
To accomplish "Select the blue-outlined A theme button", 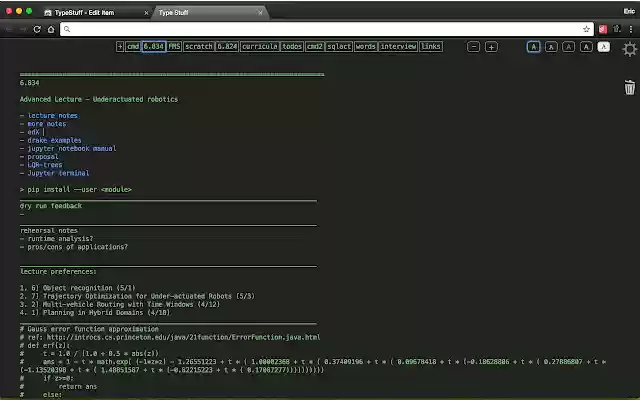I will coord(533,47).
